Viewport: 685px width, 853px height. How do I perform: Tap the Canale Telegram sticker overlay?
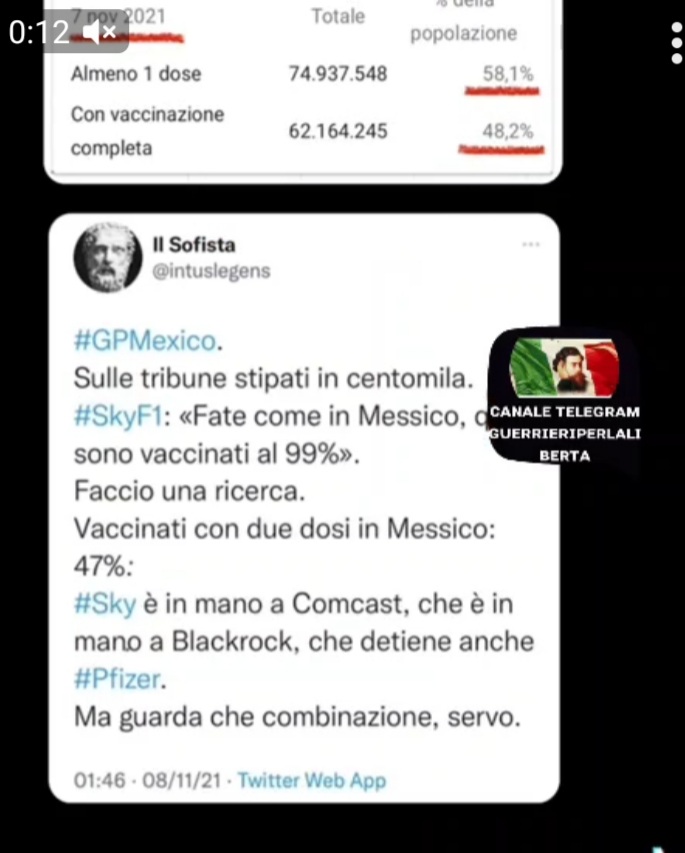coord(564,397)
